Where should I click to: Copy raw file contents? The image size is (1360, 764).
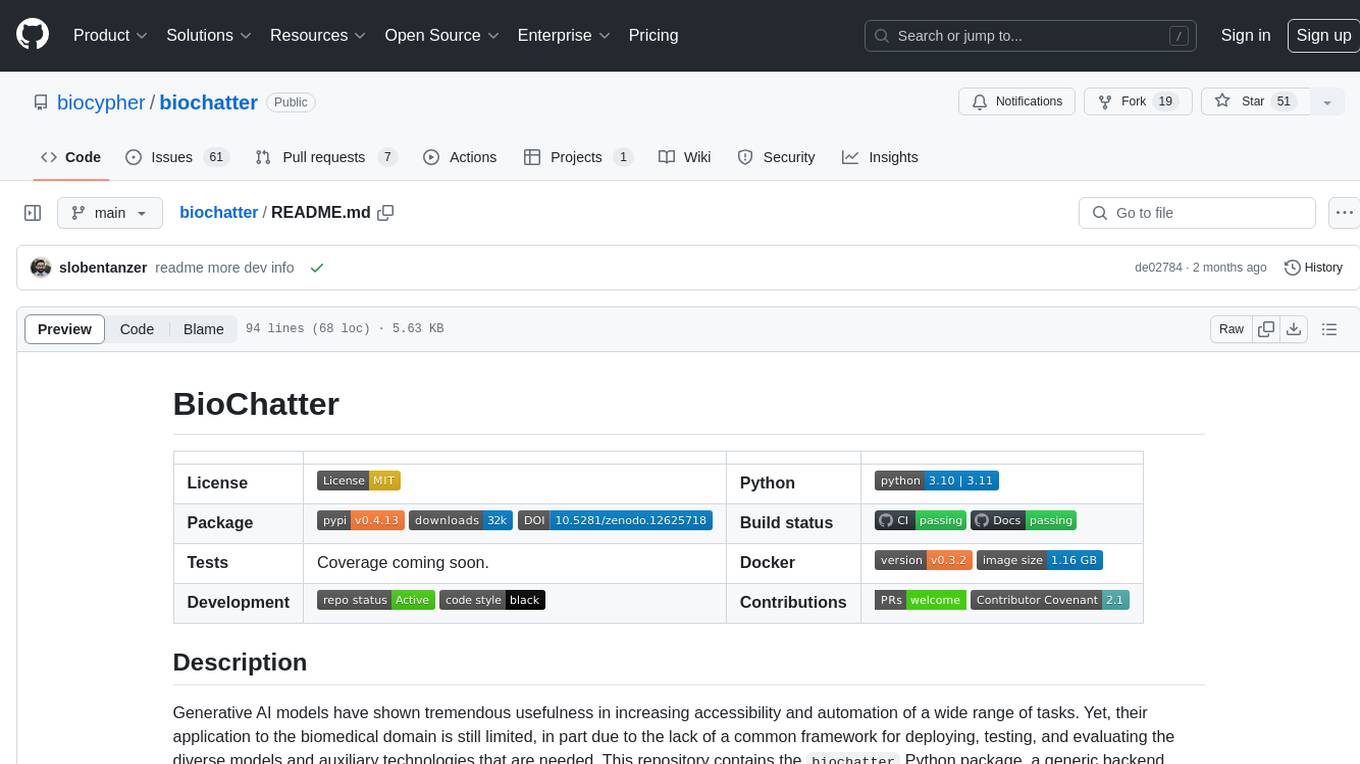(1266, 329)
